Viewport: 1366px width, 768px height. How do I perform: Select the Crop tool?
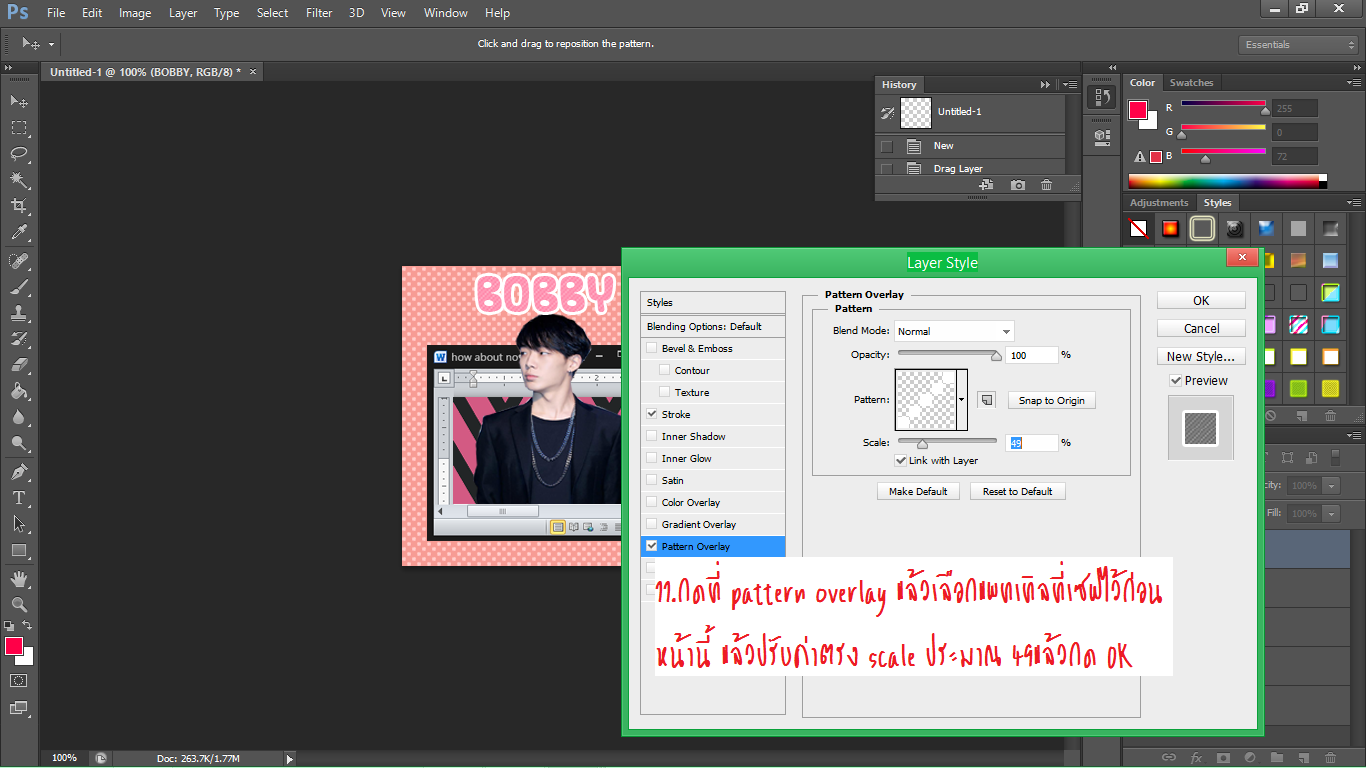(19, 206)
